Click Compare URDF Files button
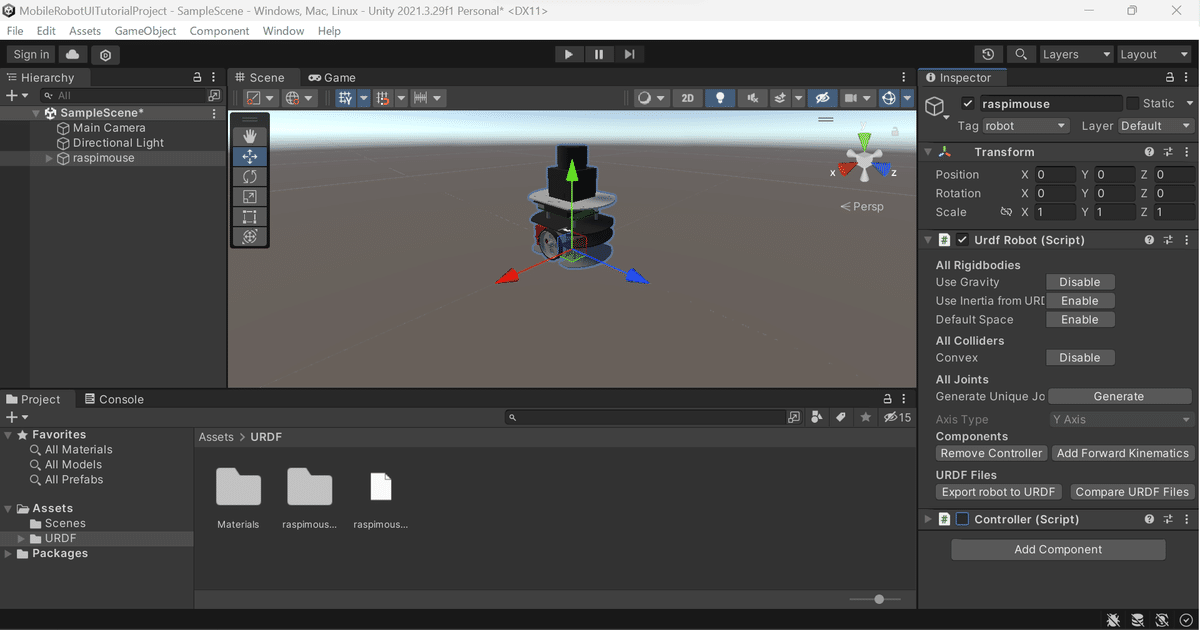 1132,492
